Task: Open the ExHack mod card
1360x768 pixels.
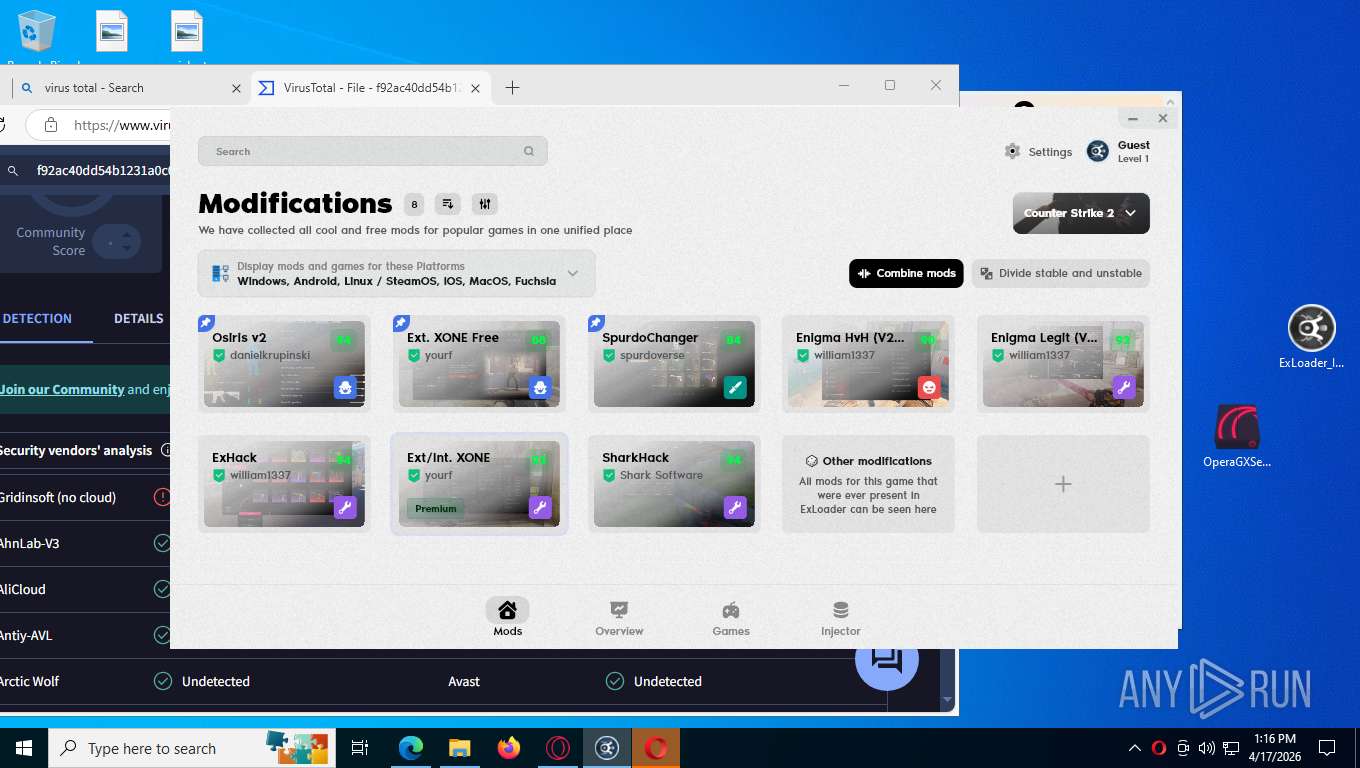Action: click(x=284, y=484)
